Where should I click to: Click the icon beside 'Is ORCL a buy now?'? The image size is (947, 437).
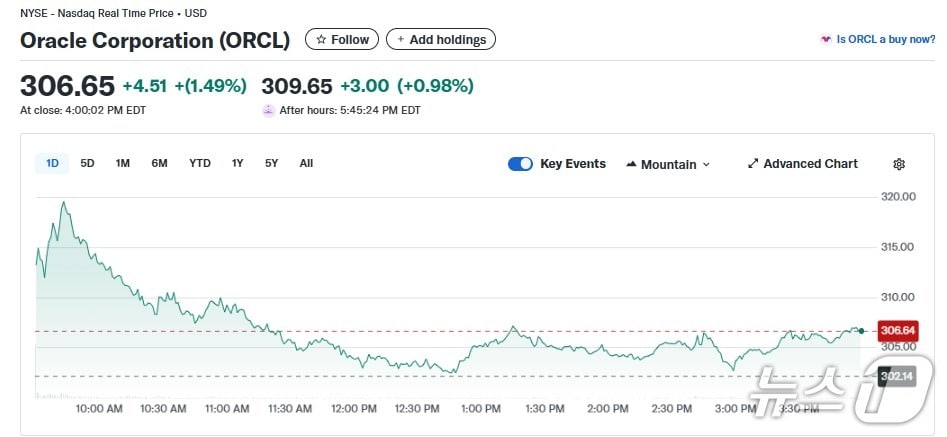click(825, 40)
